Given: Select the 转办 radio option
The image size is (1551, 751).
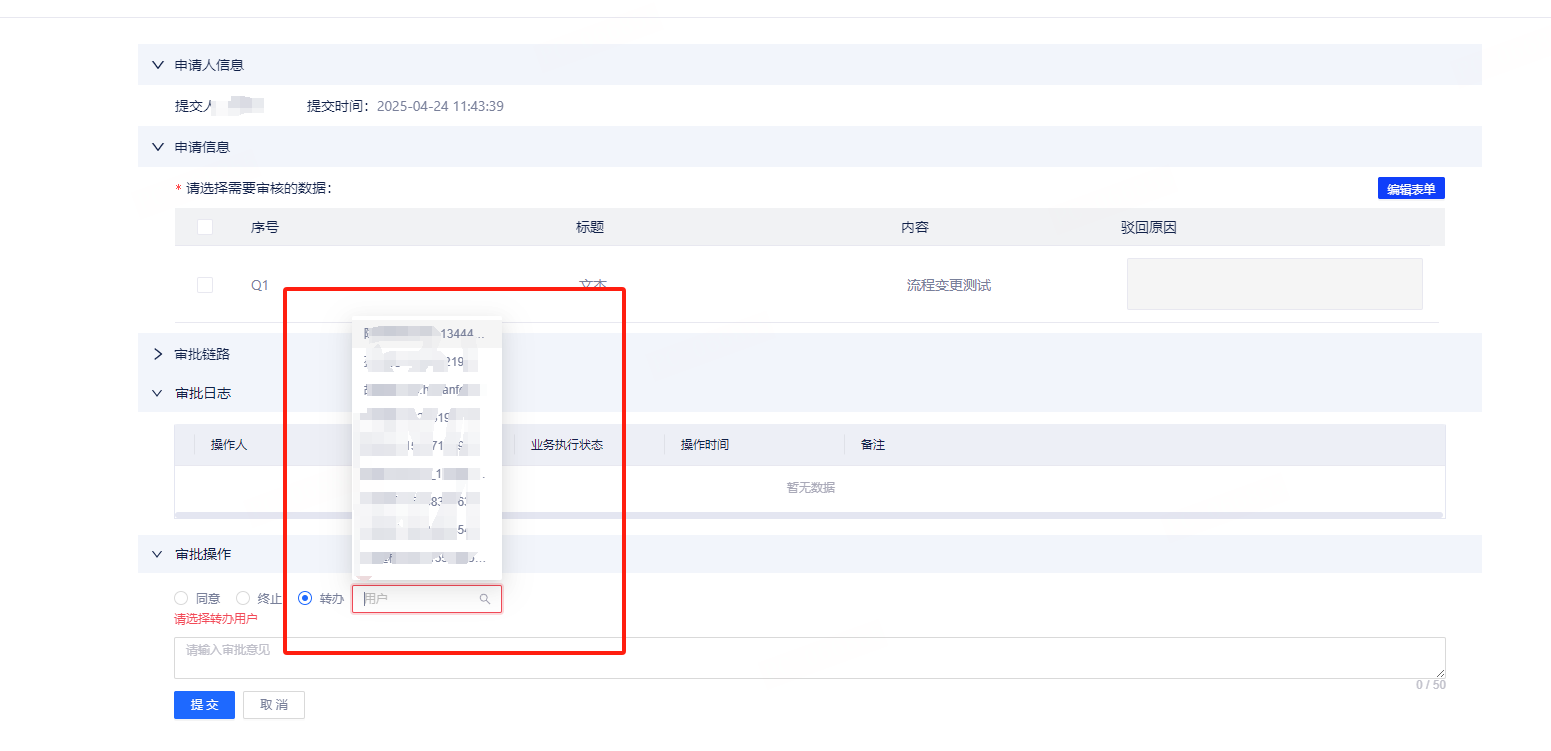Looking at the screenshot, I should coord(305,598).
